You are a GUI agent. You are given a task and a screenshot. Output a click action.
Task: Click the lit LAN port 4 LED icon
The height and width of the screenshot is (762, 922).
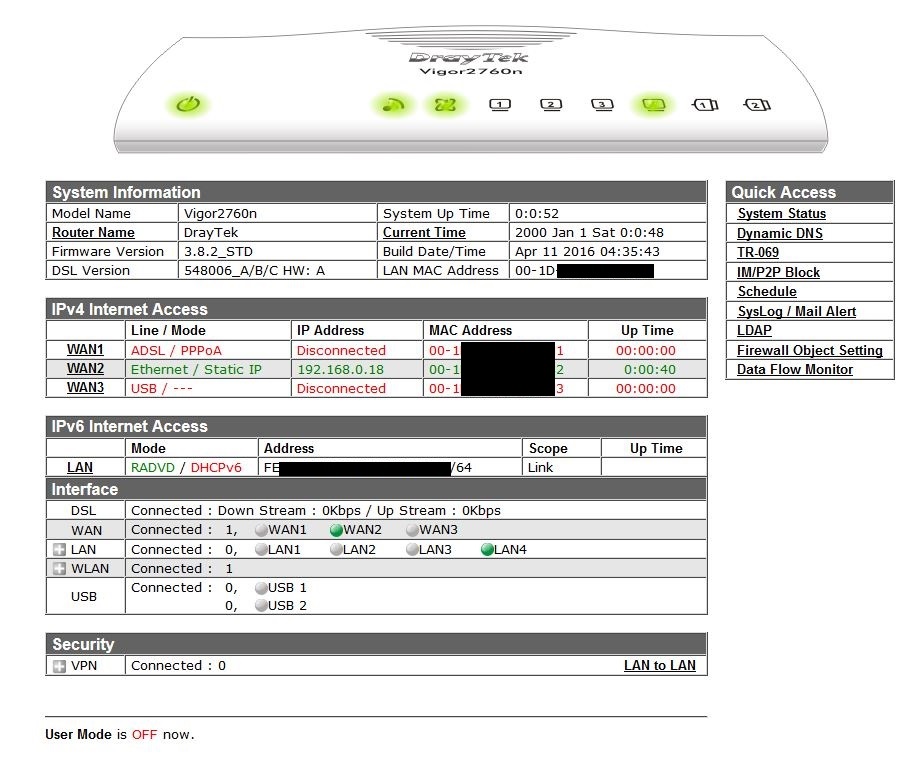653,105
